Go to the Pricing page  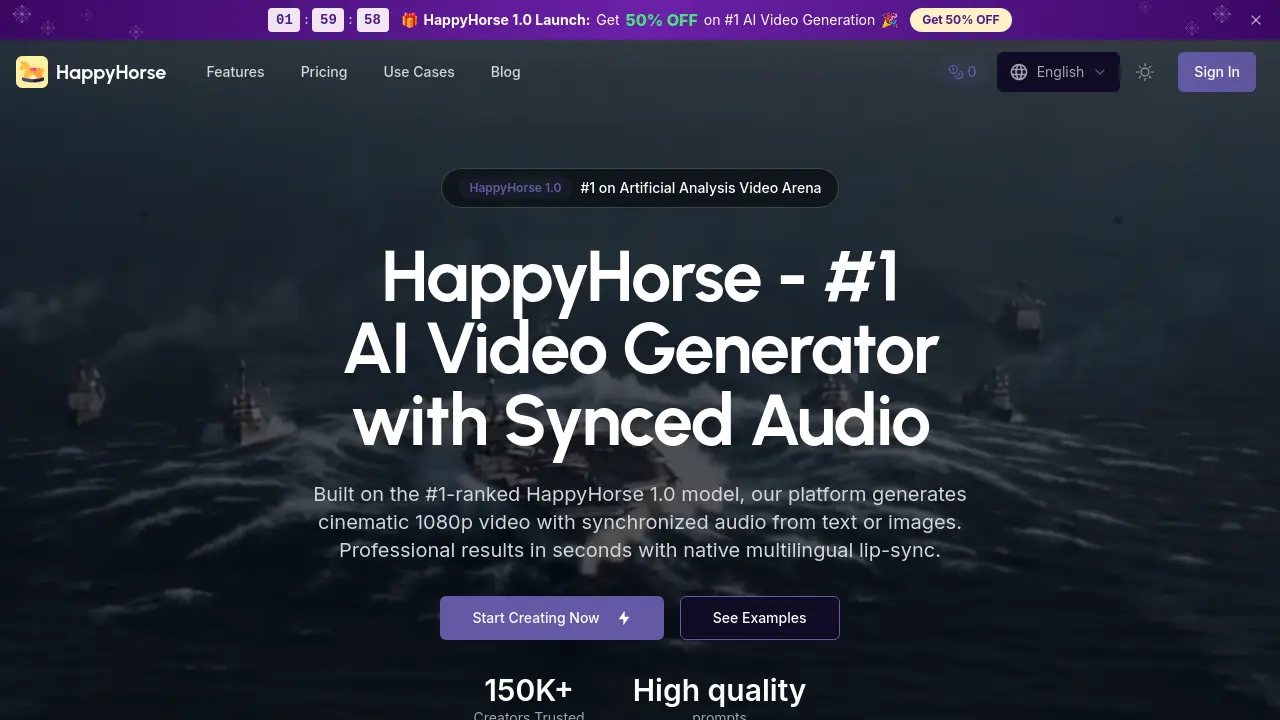click(x=324, y=72)
